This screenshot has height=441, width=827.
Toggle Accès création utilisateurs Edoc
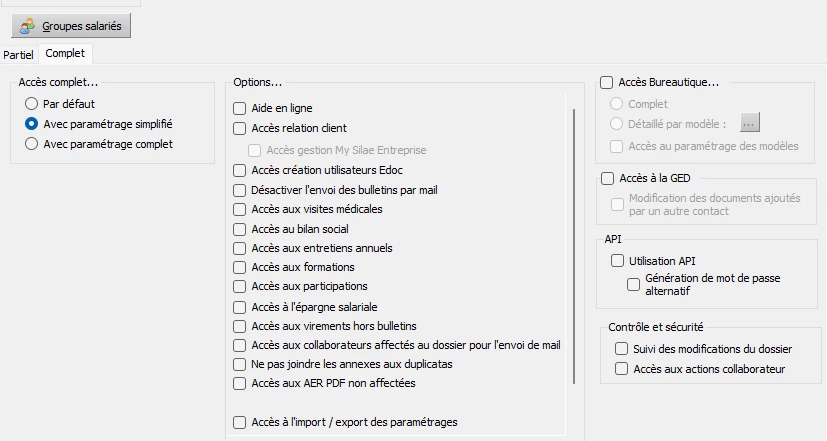coord(239,170)
